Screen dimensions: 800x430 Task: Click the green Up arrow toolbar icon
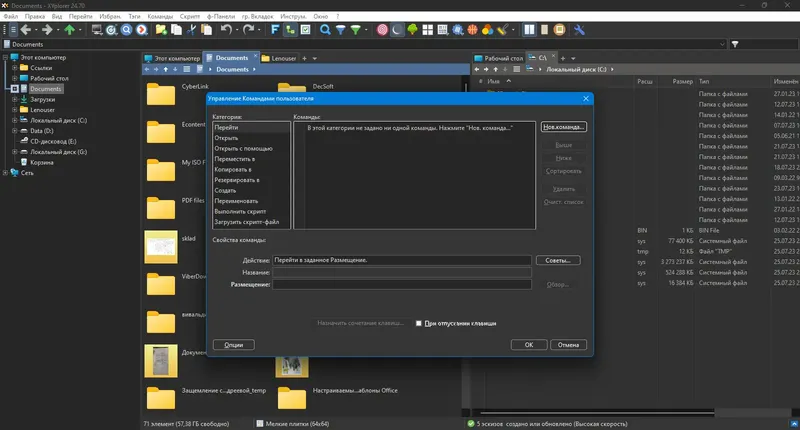pos(69,30)
